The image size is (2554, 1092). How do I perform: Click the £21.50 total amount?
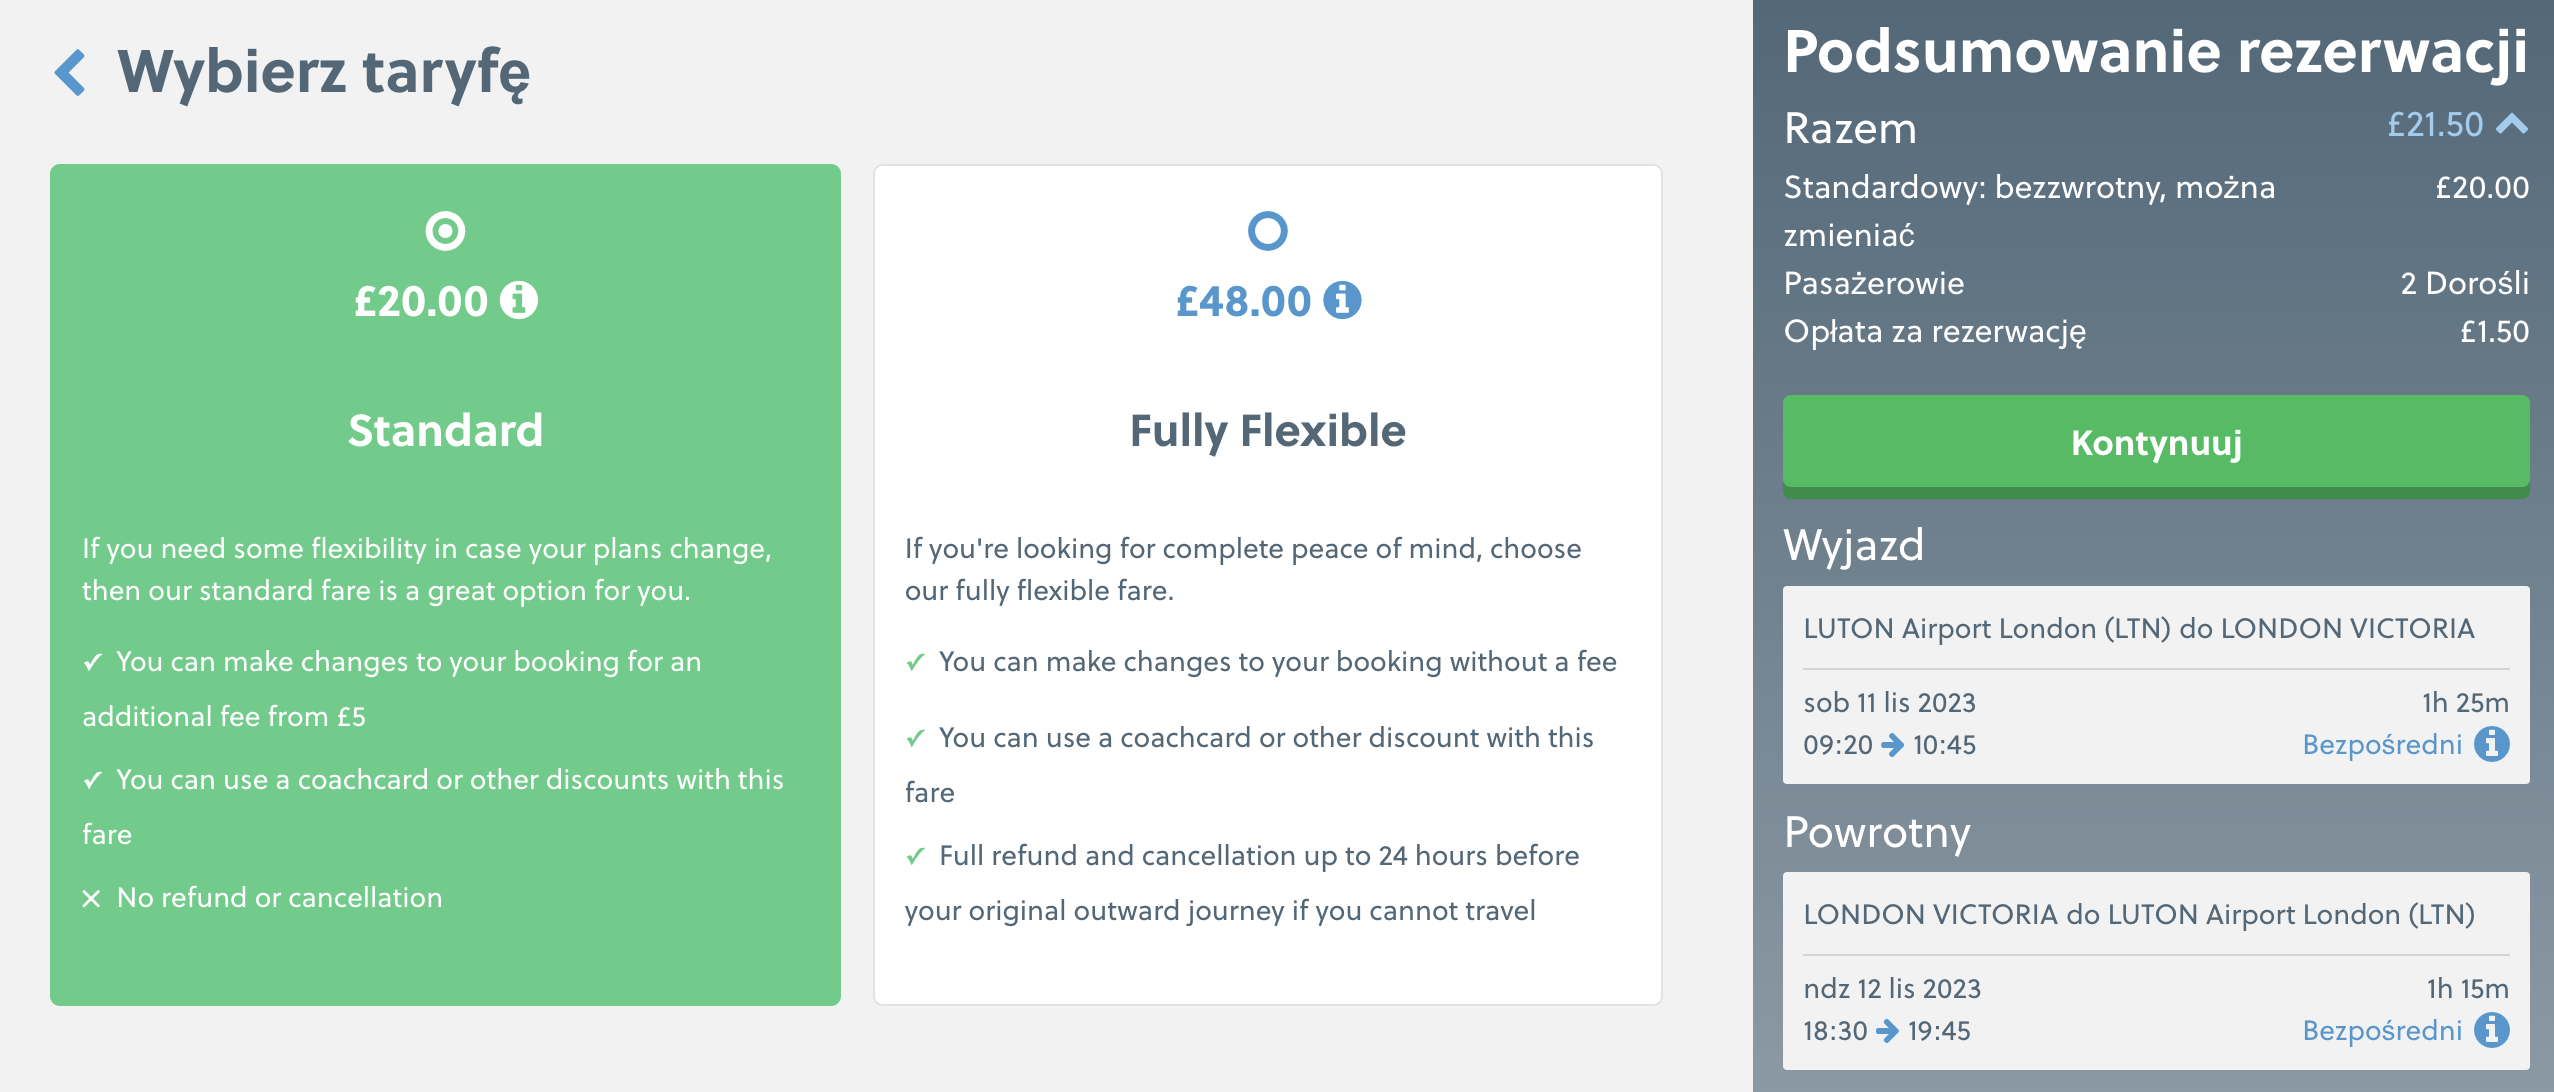point(2435,125)
